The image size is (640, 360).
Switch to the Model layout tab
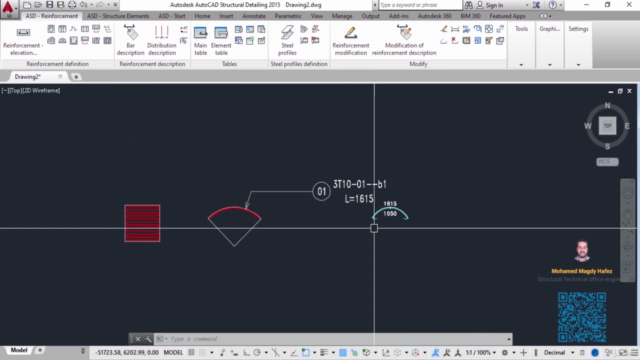click(x=19, y=350)
